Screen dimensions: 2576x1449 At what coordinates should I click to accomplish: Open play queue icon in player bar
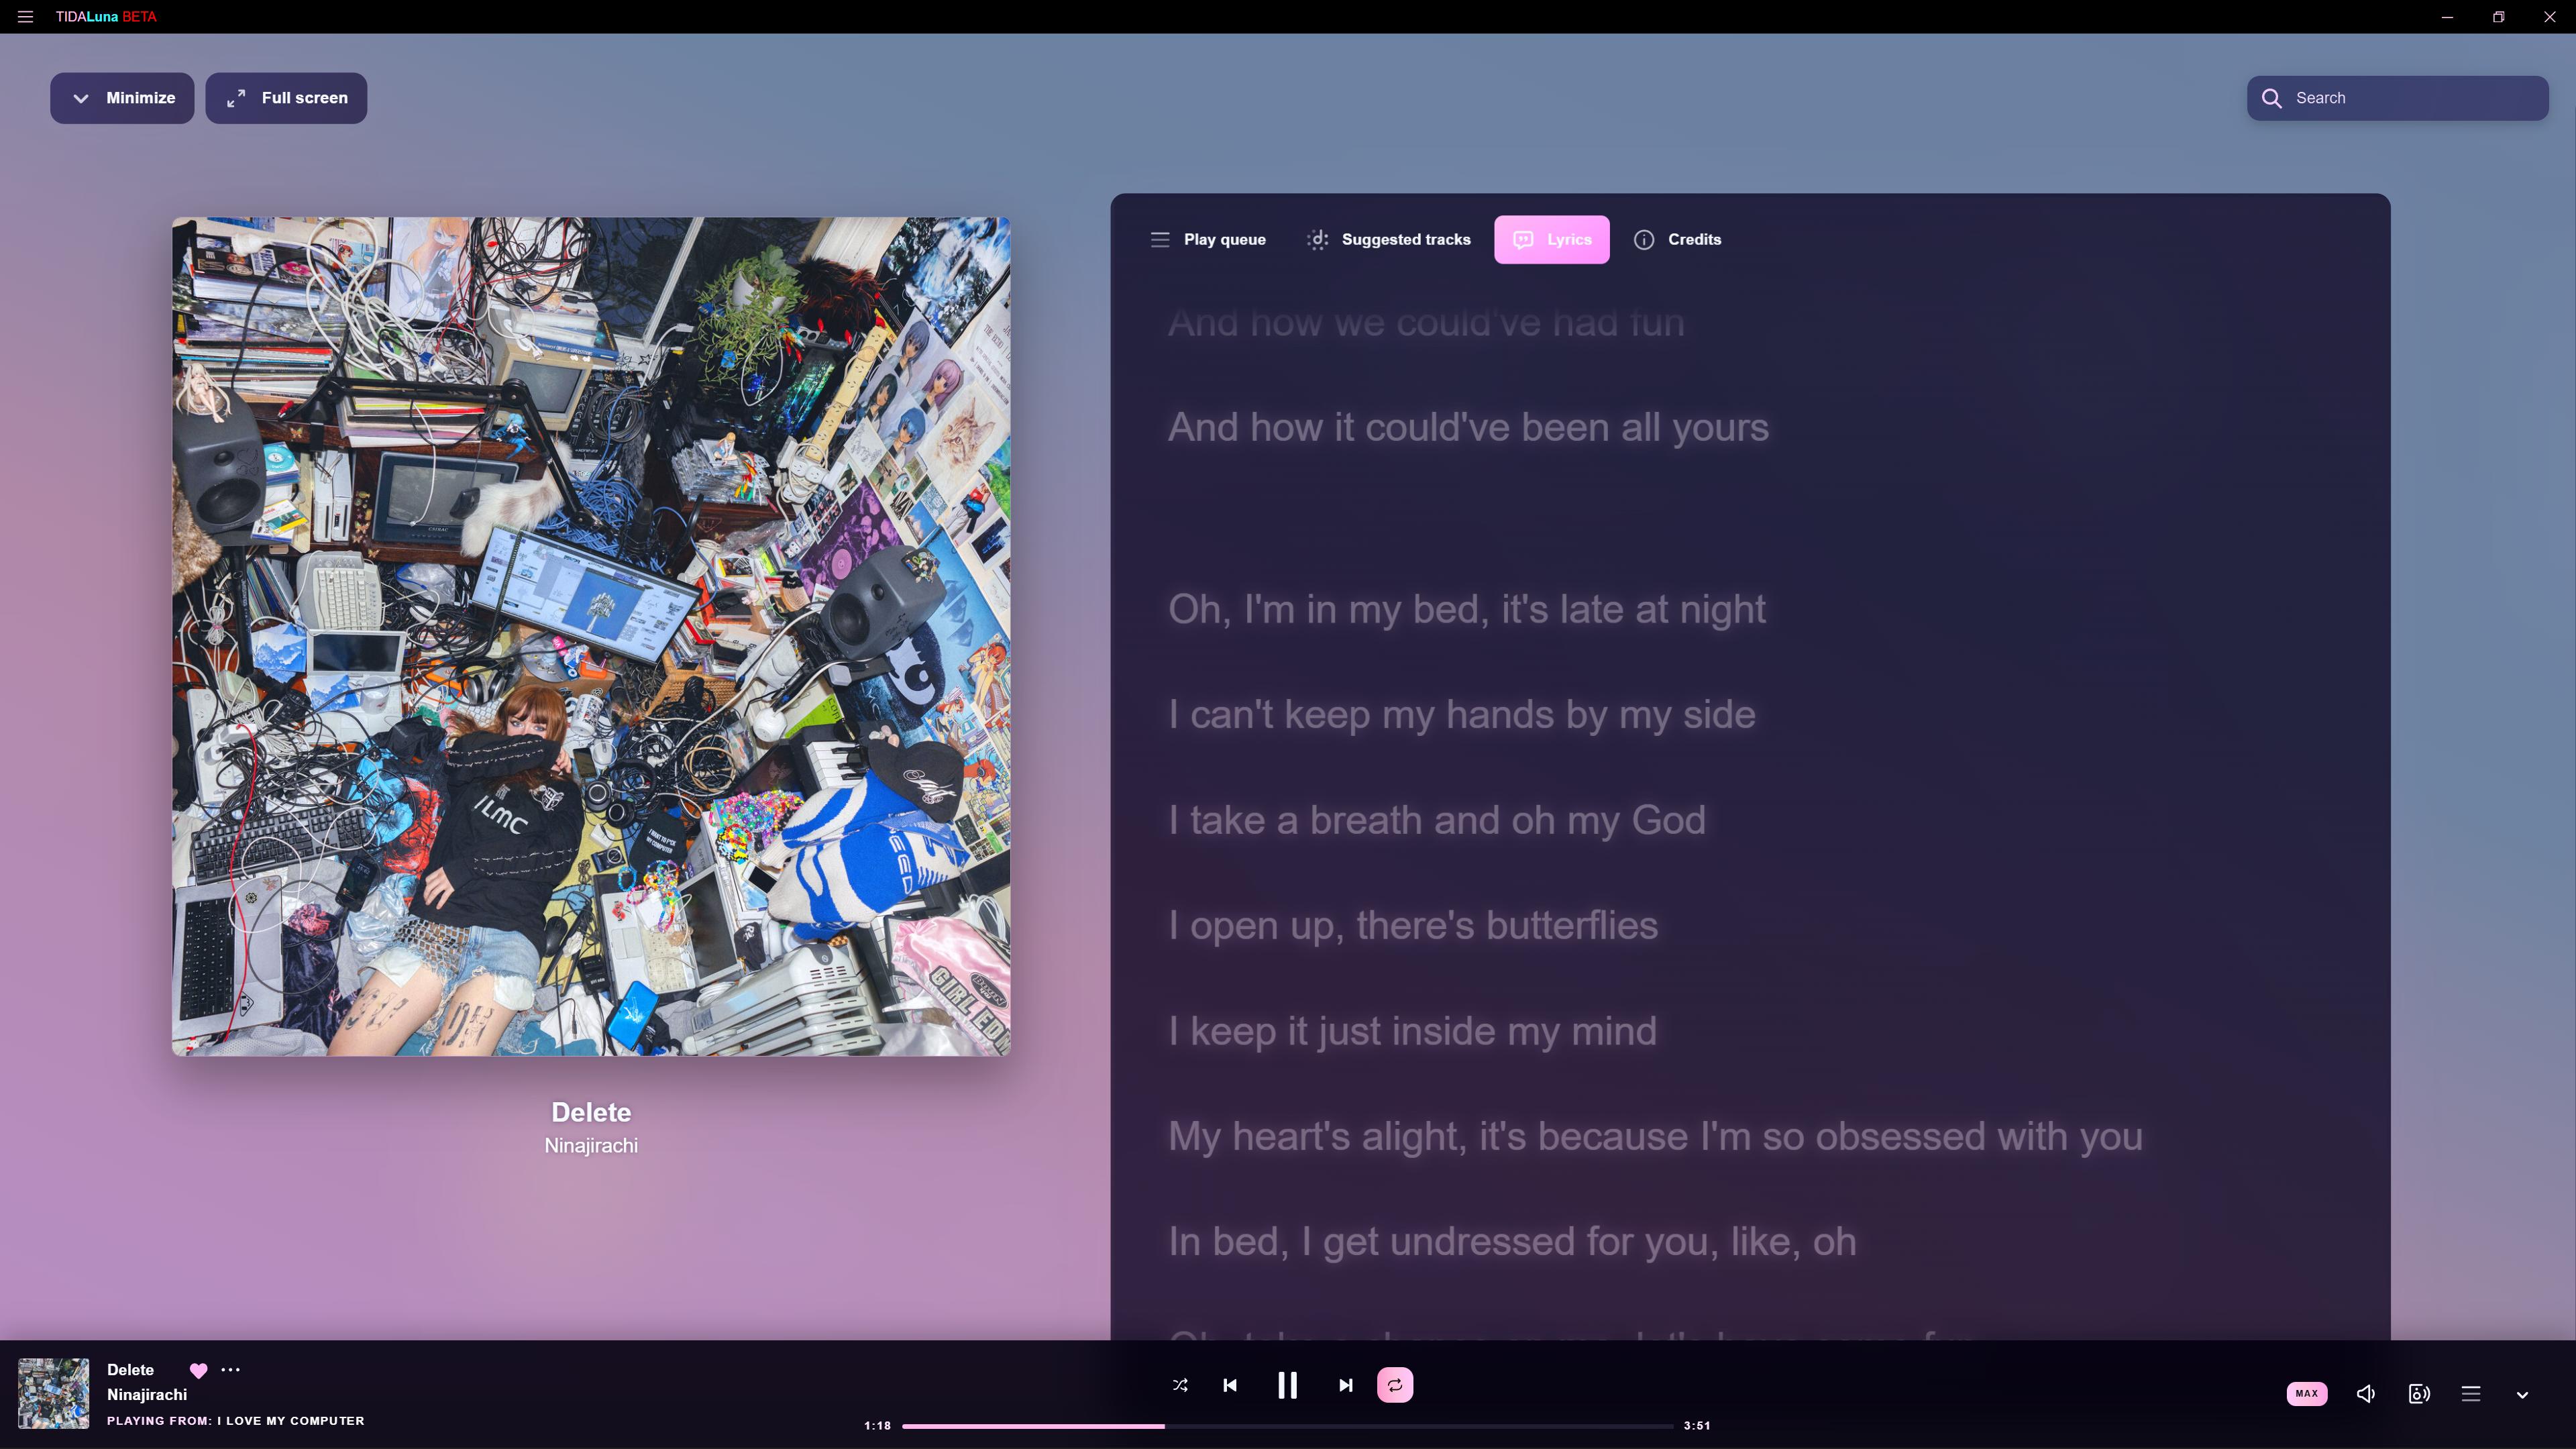tap(2471, 1393)
